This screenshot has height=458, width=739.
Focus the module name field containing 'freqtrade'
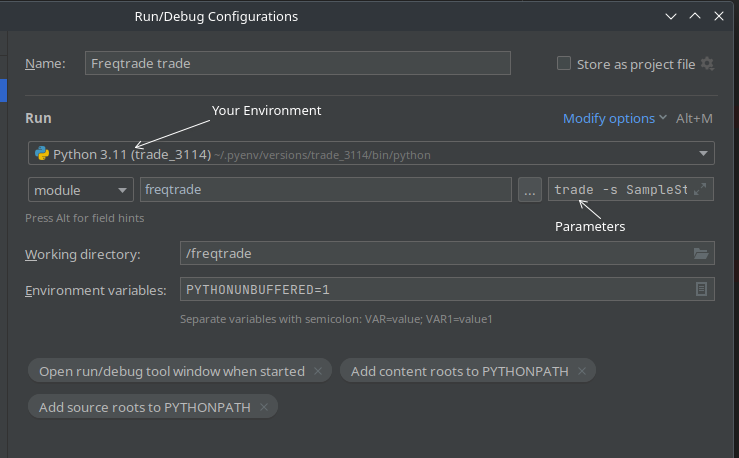(325, 190)
